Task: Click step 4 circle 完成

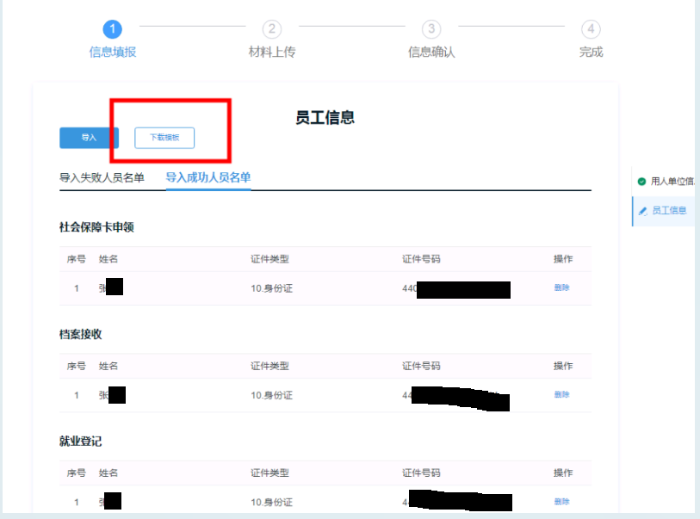Action: pyautogui.click(x=591, y=29)
